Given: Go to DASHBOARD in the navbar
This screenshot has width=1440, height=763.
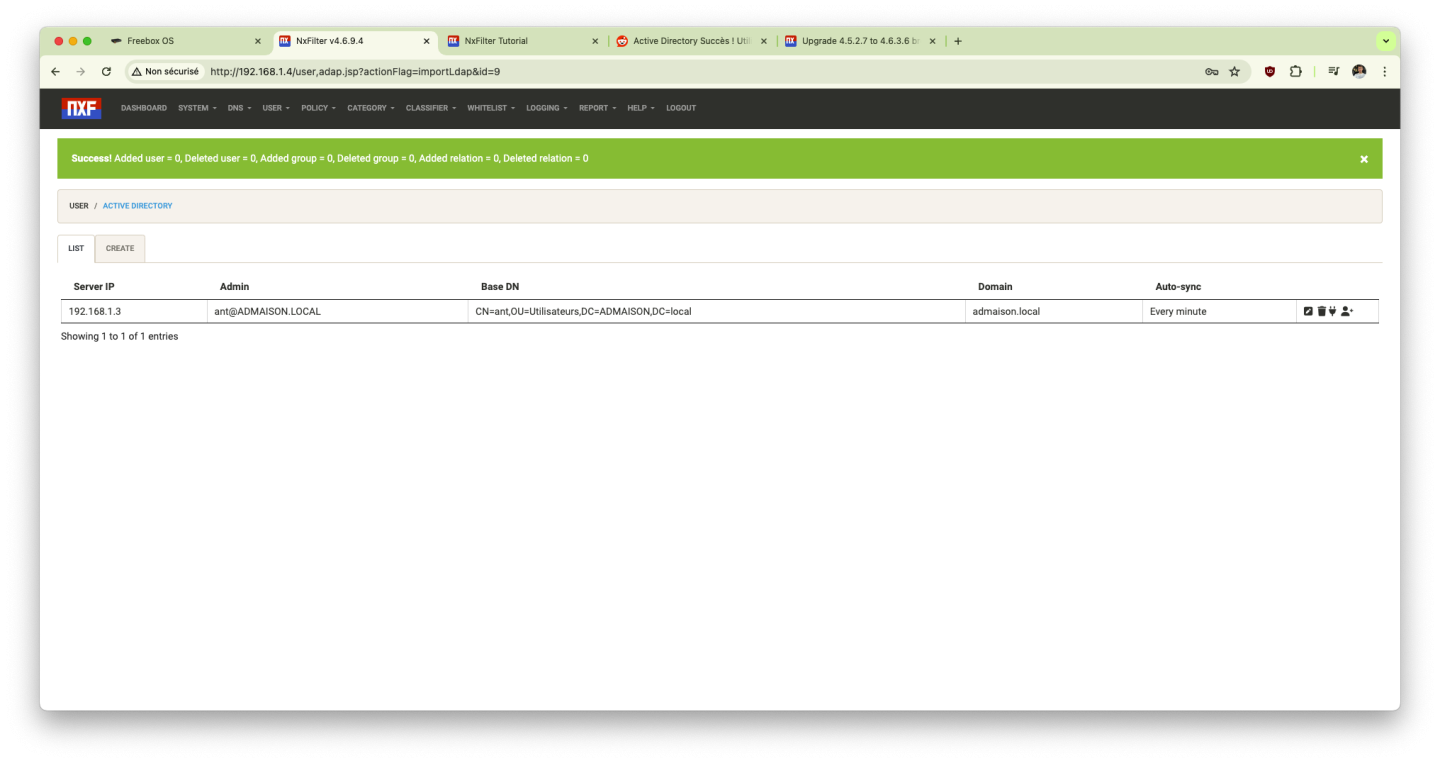Looking at the screenshot, I should (x=144, y=108).
